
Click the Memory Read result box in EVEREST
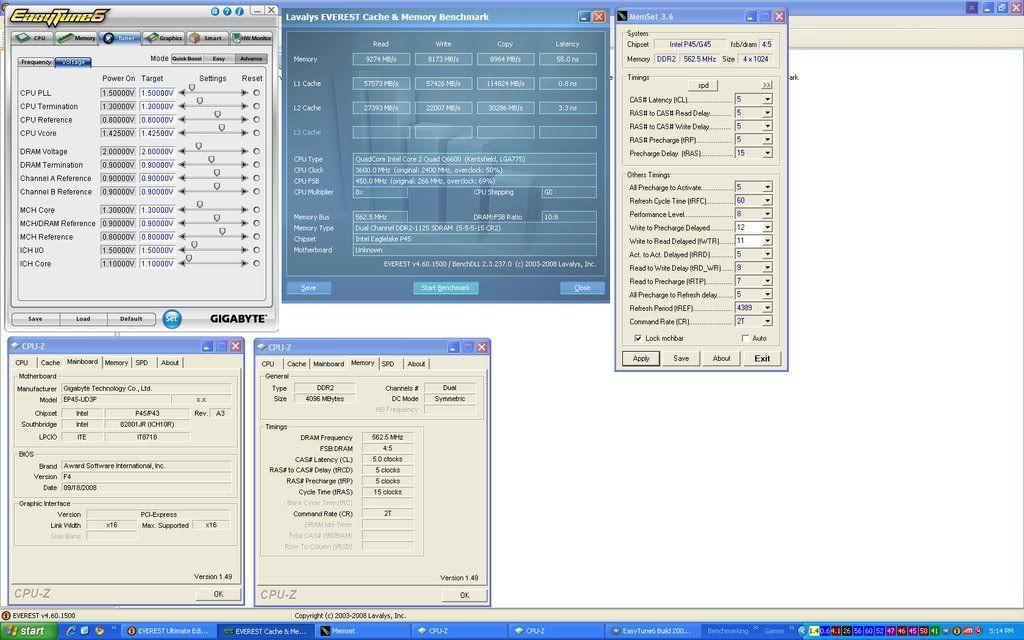point(381,59)
